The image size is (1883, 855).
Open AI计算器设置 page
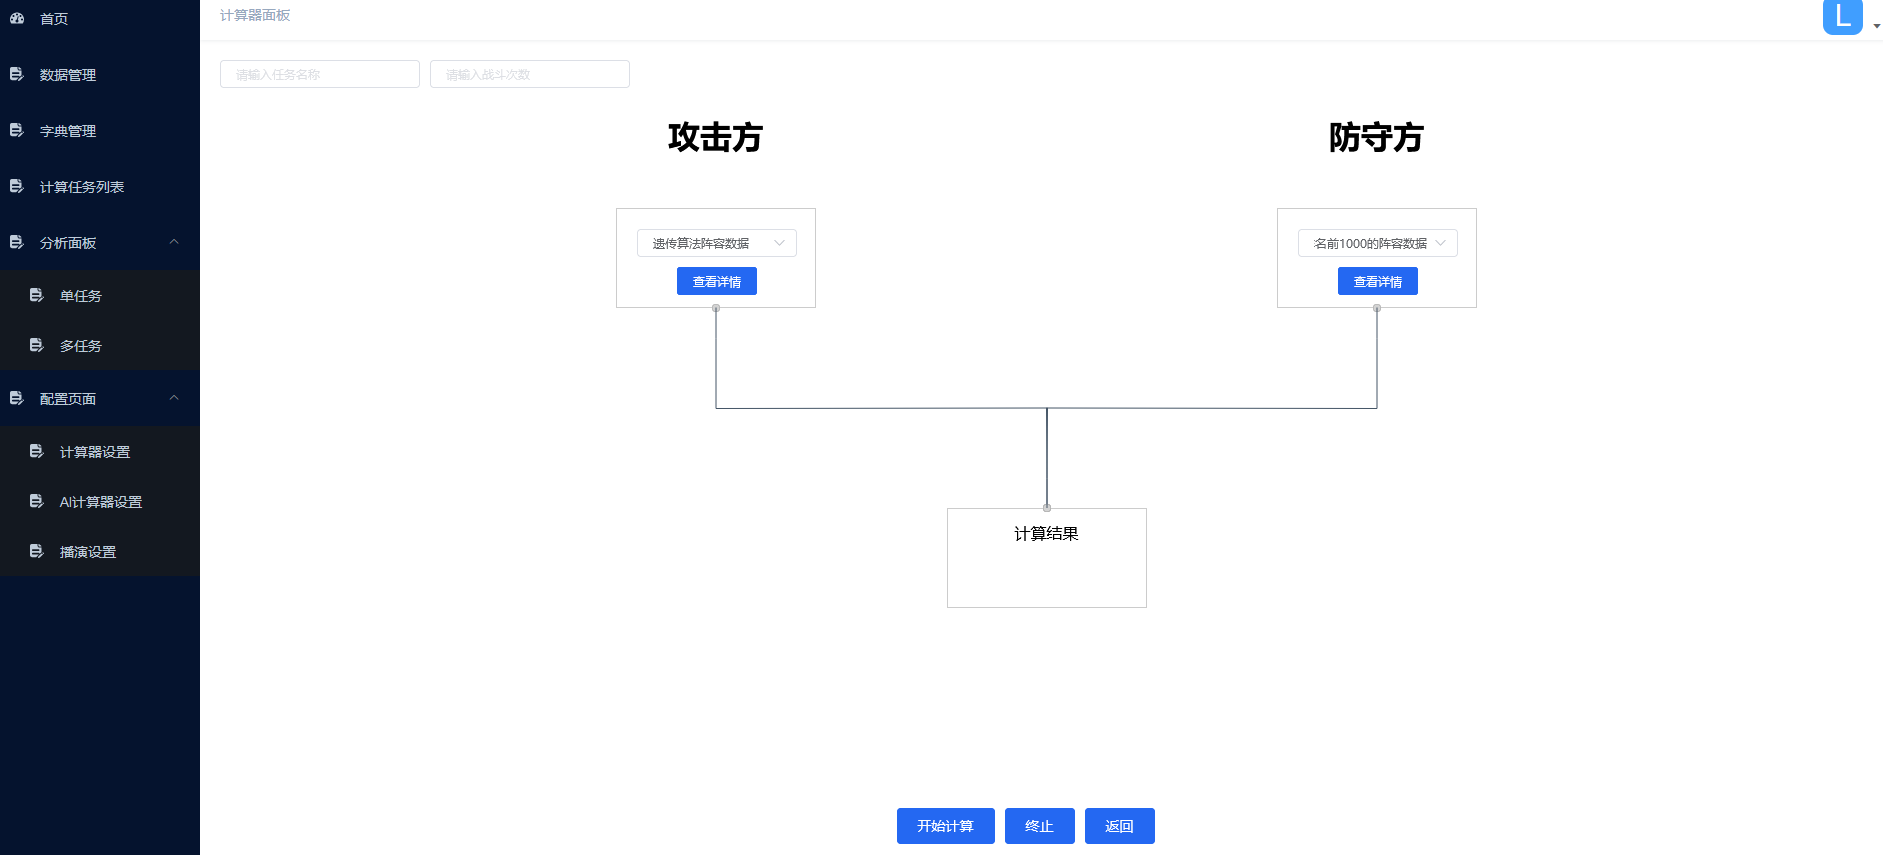[x=100, y=502]
